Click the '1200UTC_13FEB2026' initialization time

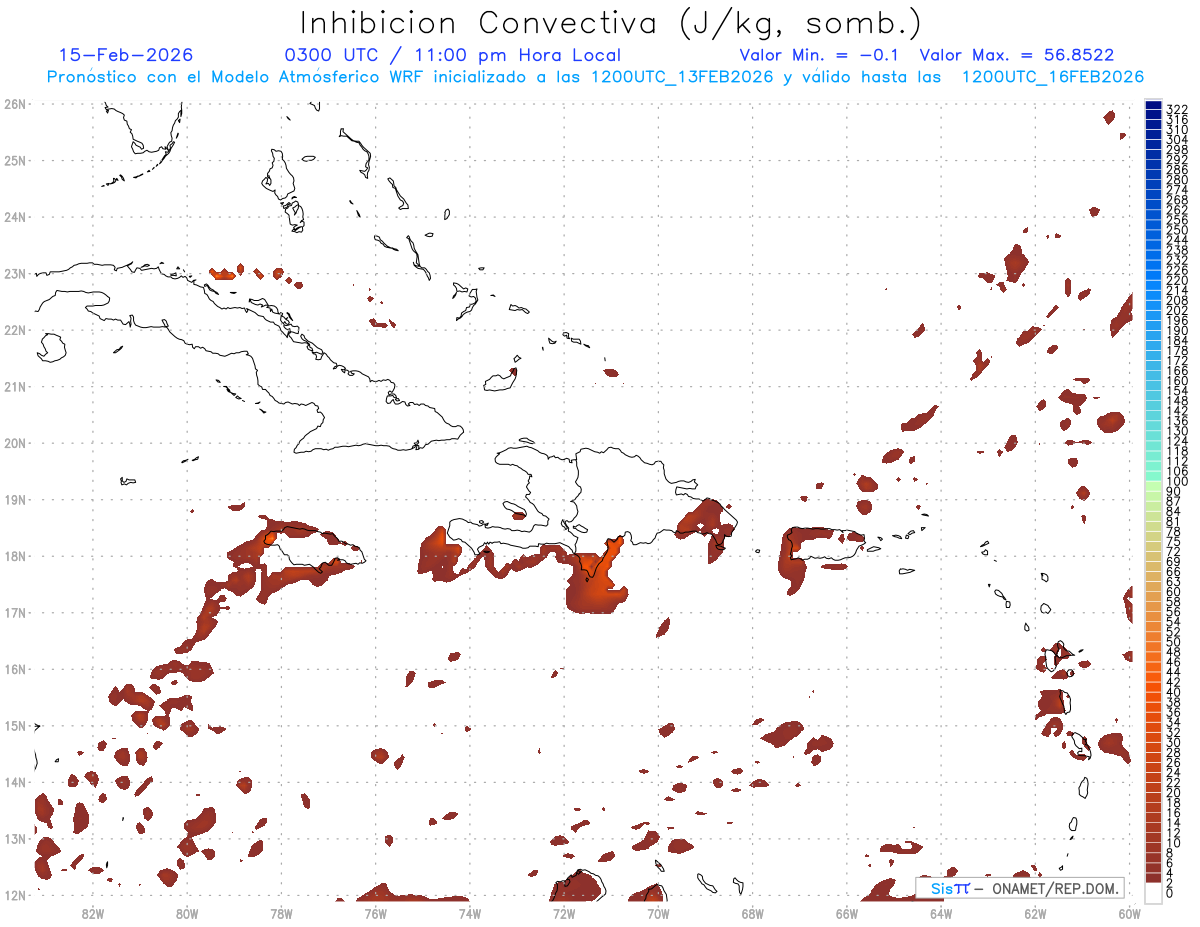(681, 77)
